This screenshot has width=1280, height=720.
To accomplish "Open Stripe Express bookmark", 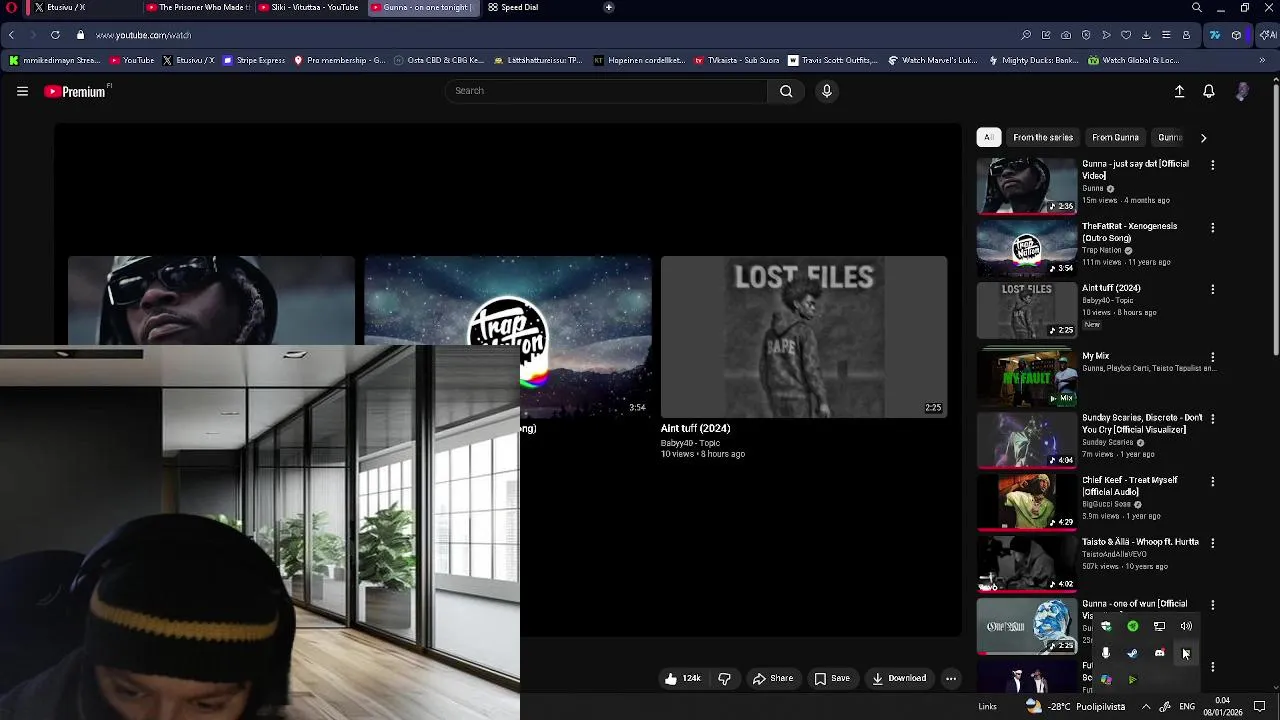I will (254, 60).
